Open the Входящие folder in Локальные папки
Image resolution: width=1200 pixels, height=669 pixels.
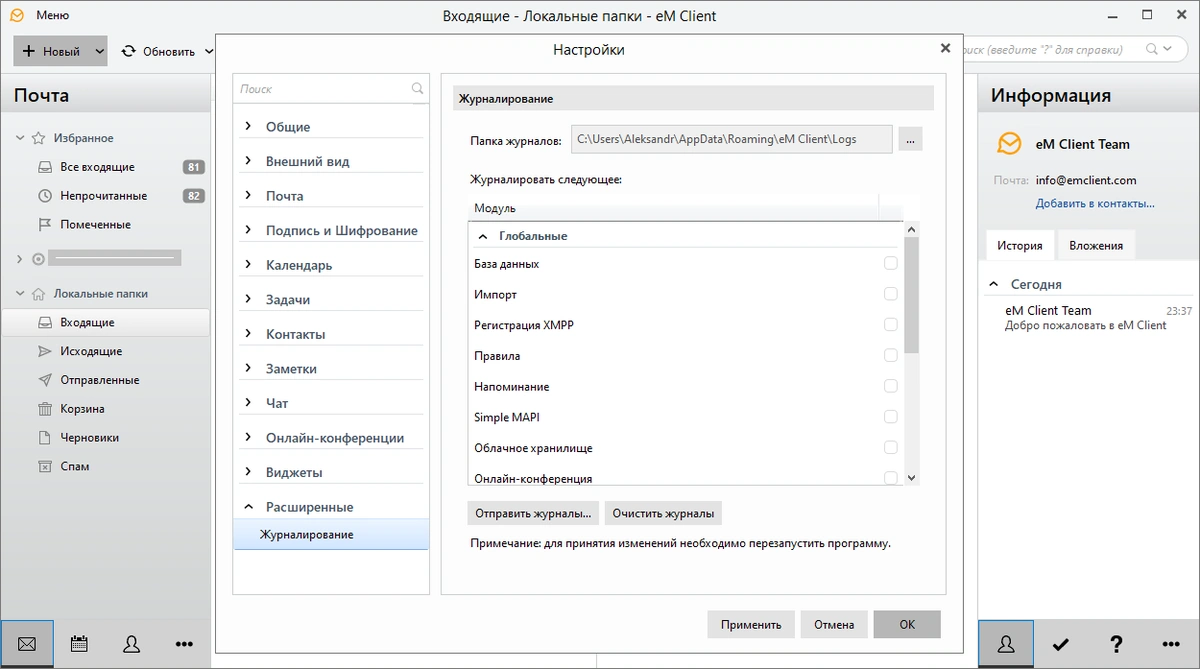[105, 322]
